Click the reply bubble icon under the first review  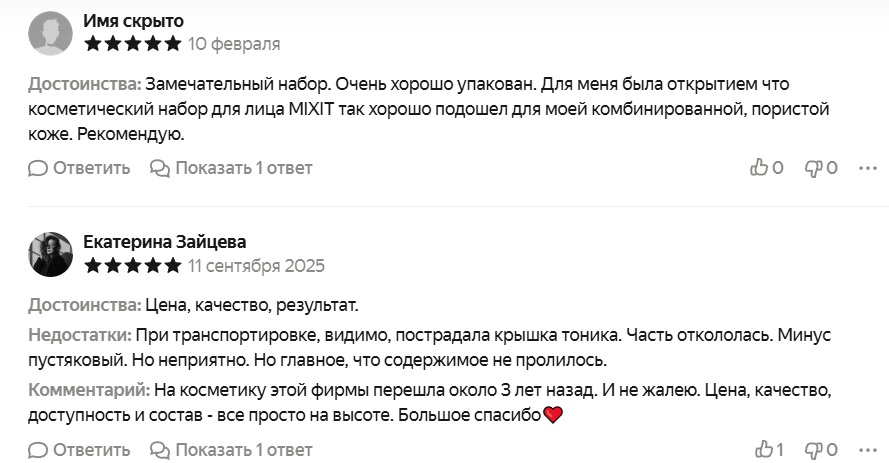click(x=38, y=168)
